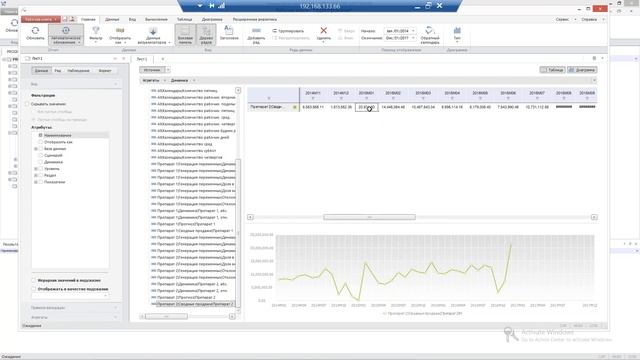The image size is (640, 360).
Task: Toggle the Дерево рядов series tree button
Action: pyautogui.click(x=206, y=34)
